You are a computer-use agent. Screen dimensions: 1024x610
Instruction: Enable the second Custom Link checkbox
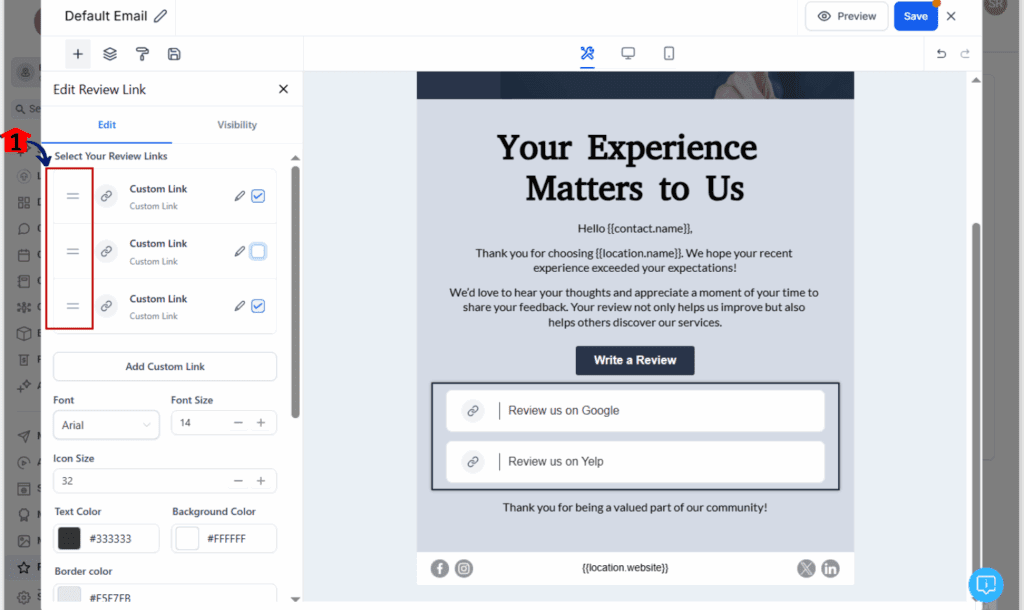(x=258, y=251)
